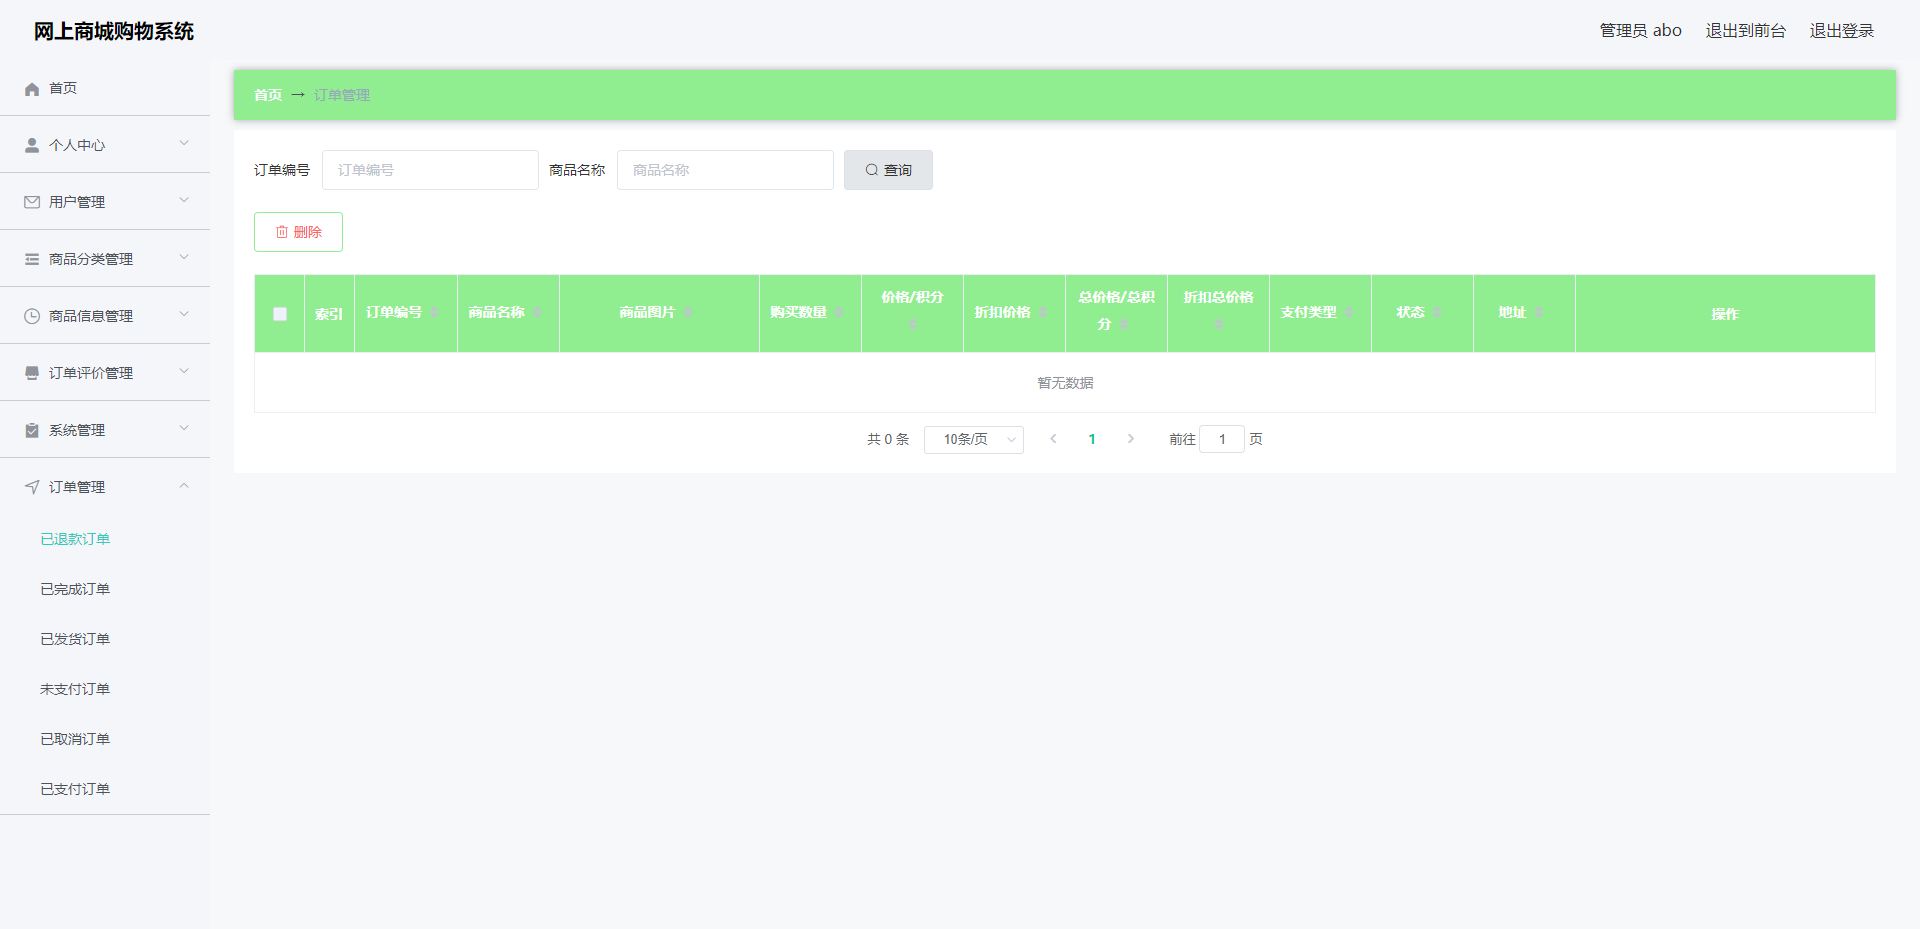This screenshot has width=1920, height=929.
Task: Expand 用户管理 menu chevron
Action: tap(184, 201)
